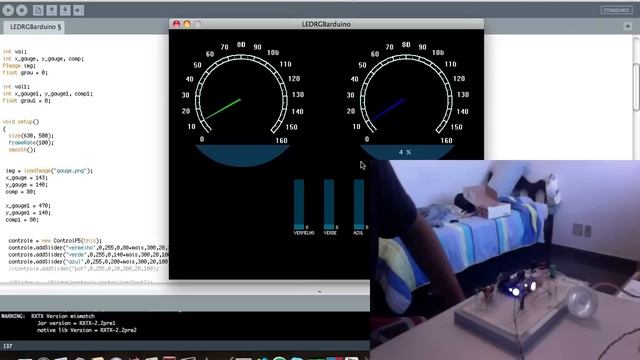The height and width of the screenshot is (360, 640).
Task: Click the 'comp = 80;' code line
Action: [x=20, y=191]
